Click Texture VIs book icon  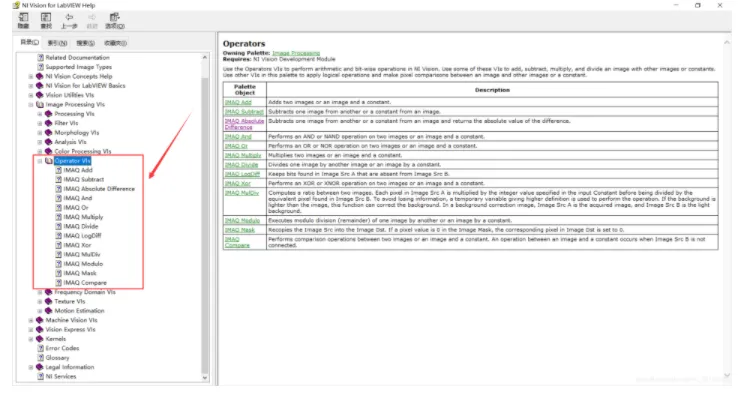(48, 301)
